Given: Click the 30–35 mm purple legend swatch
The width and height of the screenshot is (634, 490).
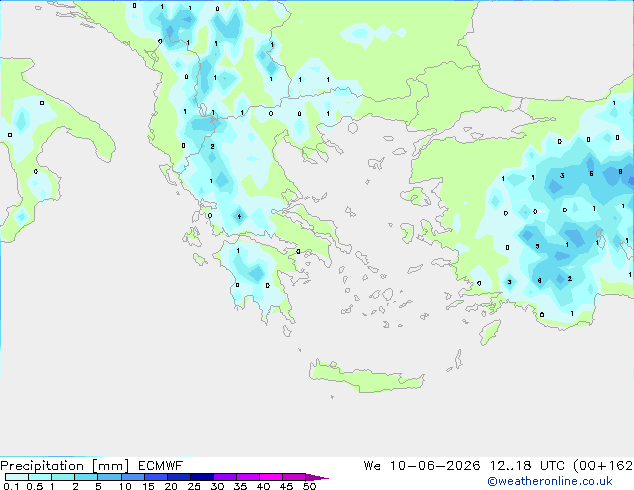Looking at the screenshot, I should point(224,477).
